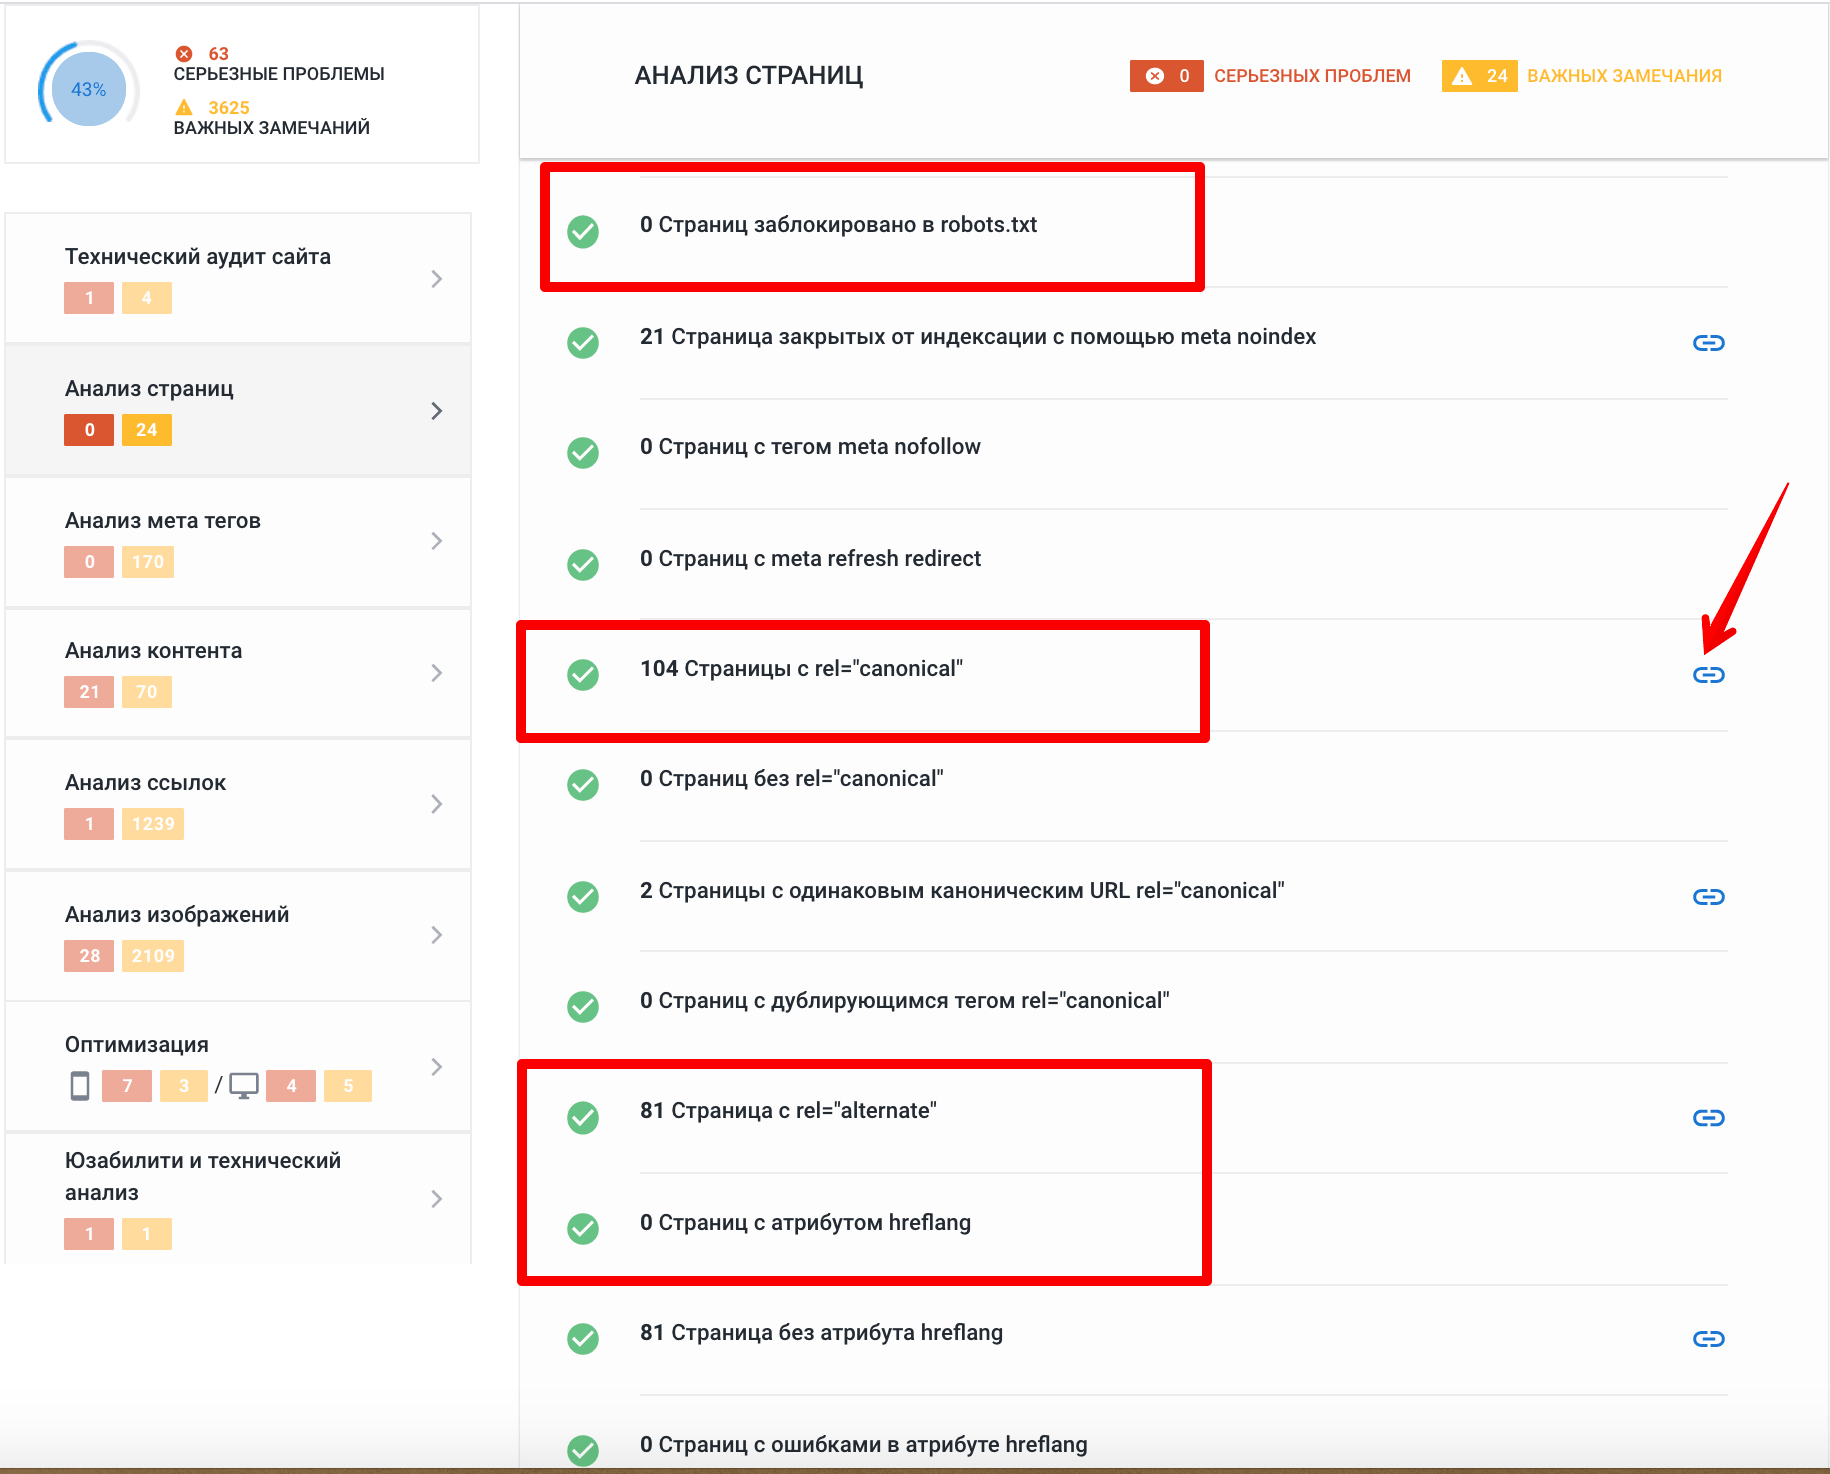The width and height of the screenshot is (1830, 1474).
Task: Click green check icon for meta refresh redirect row
Action: pos(583,565)
